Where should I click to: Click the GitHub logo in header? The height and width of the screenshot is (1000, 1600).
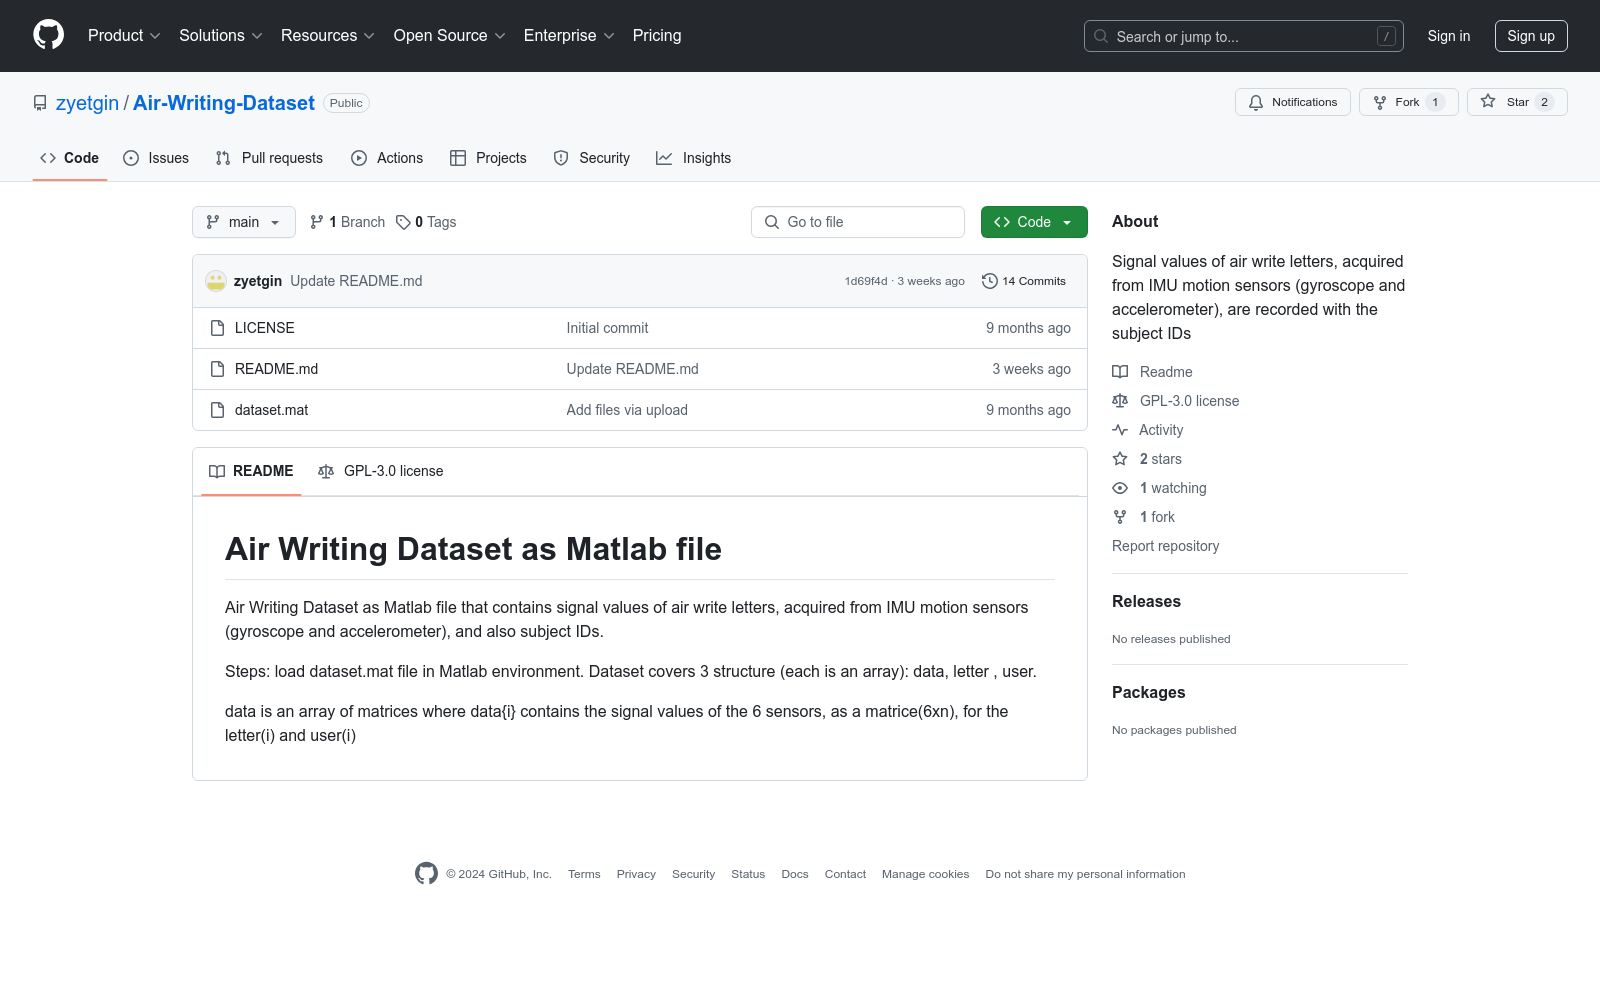tap(48, 35)
